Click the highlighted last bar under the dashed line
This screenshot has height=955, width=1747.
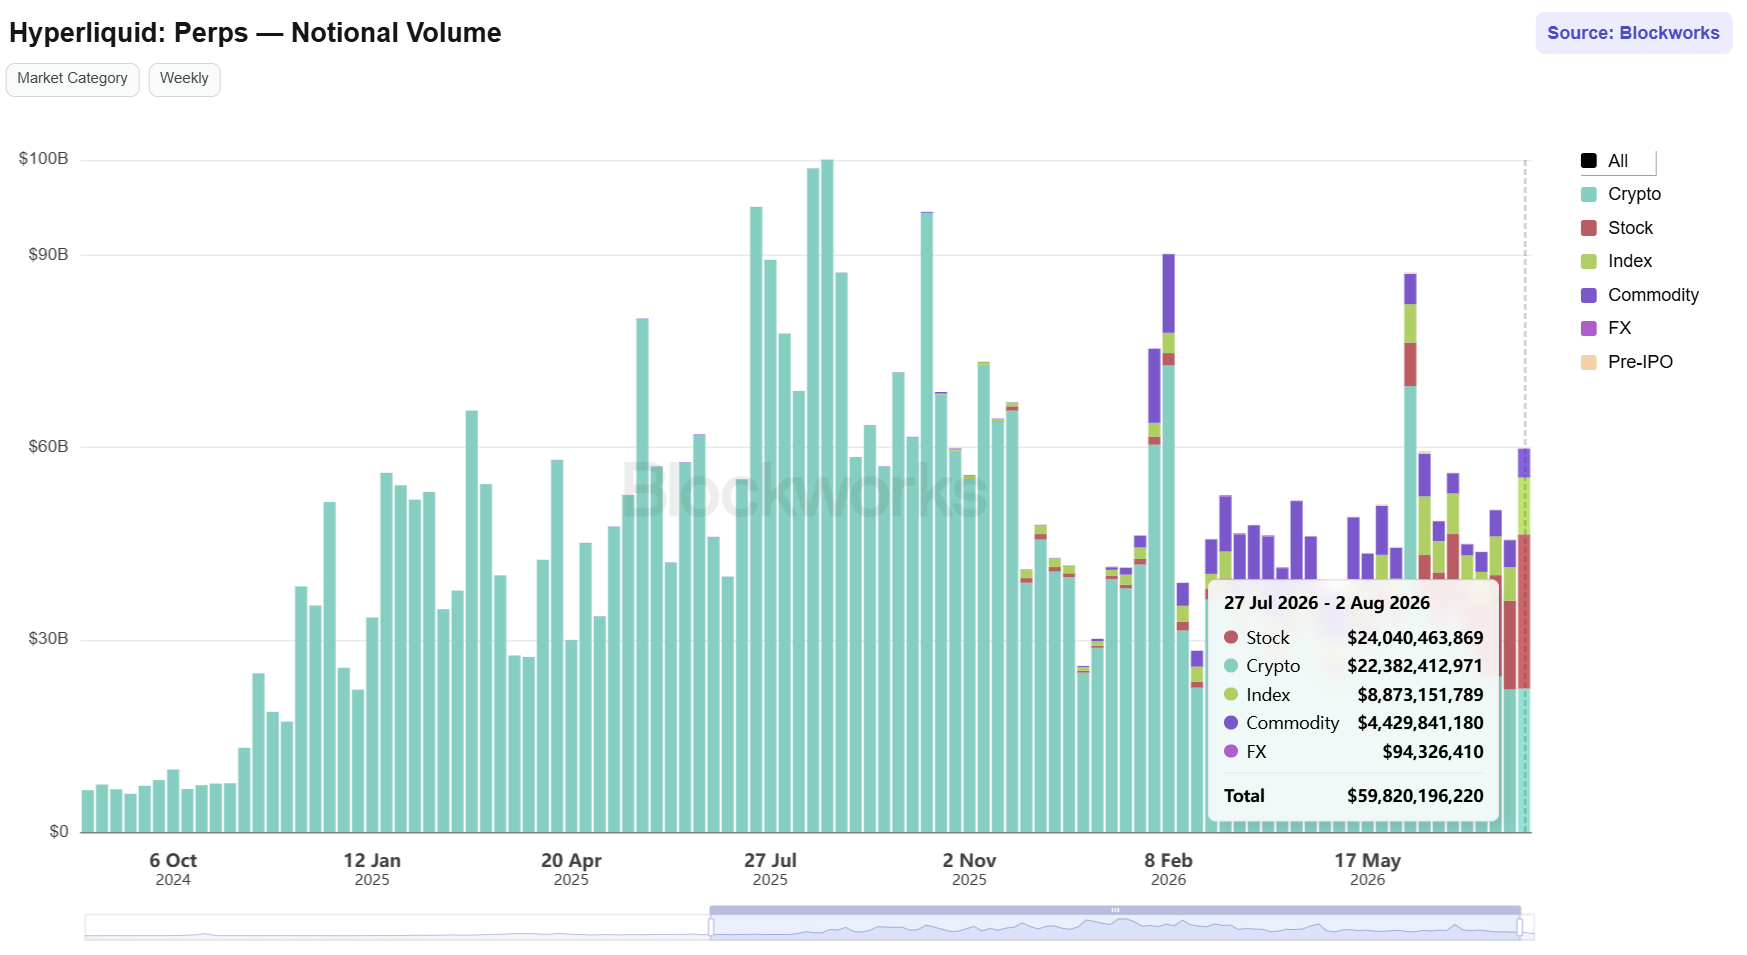(x=1524, y=640)
